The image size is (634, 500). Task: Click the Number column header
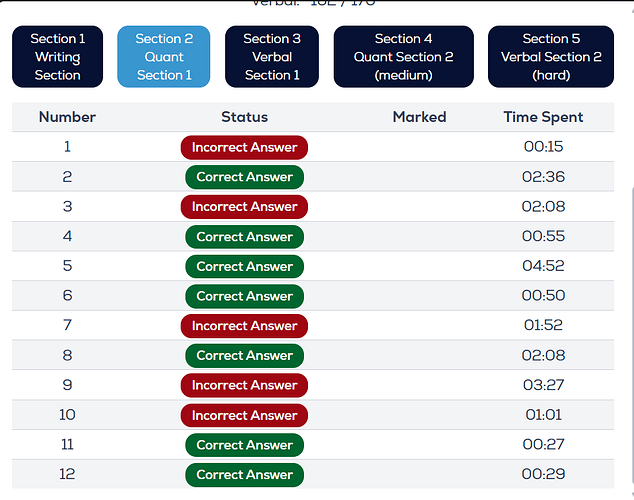pyautogui.click(x=67, y=117)
